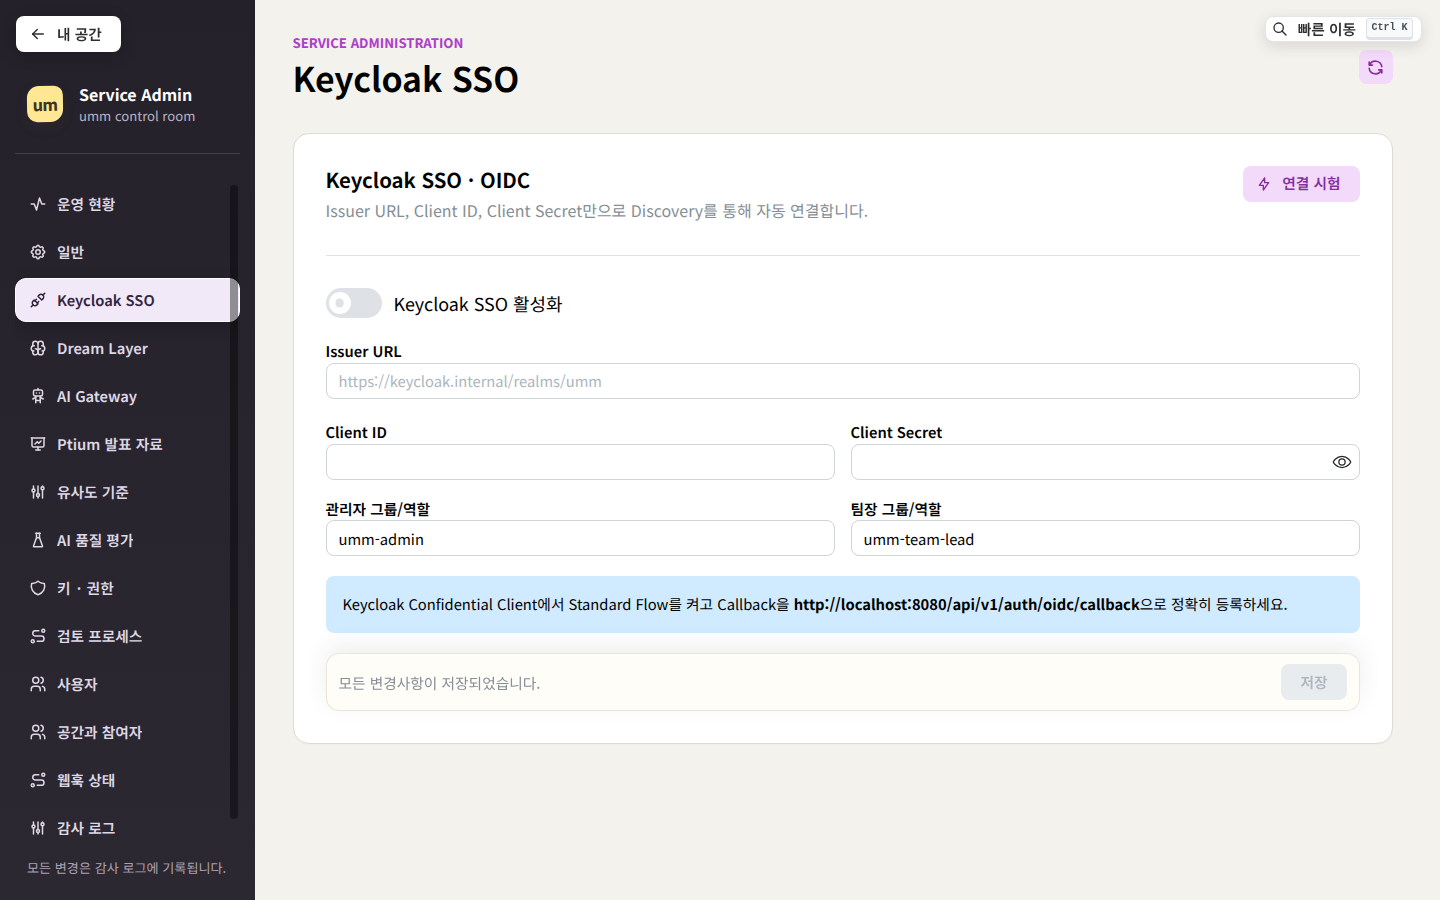Screen dimensions: 1440x900
Task: Open 빠른 이동 quick search
Action: (1343, 29)
